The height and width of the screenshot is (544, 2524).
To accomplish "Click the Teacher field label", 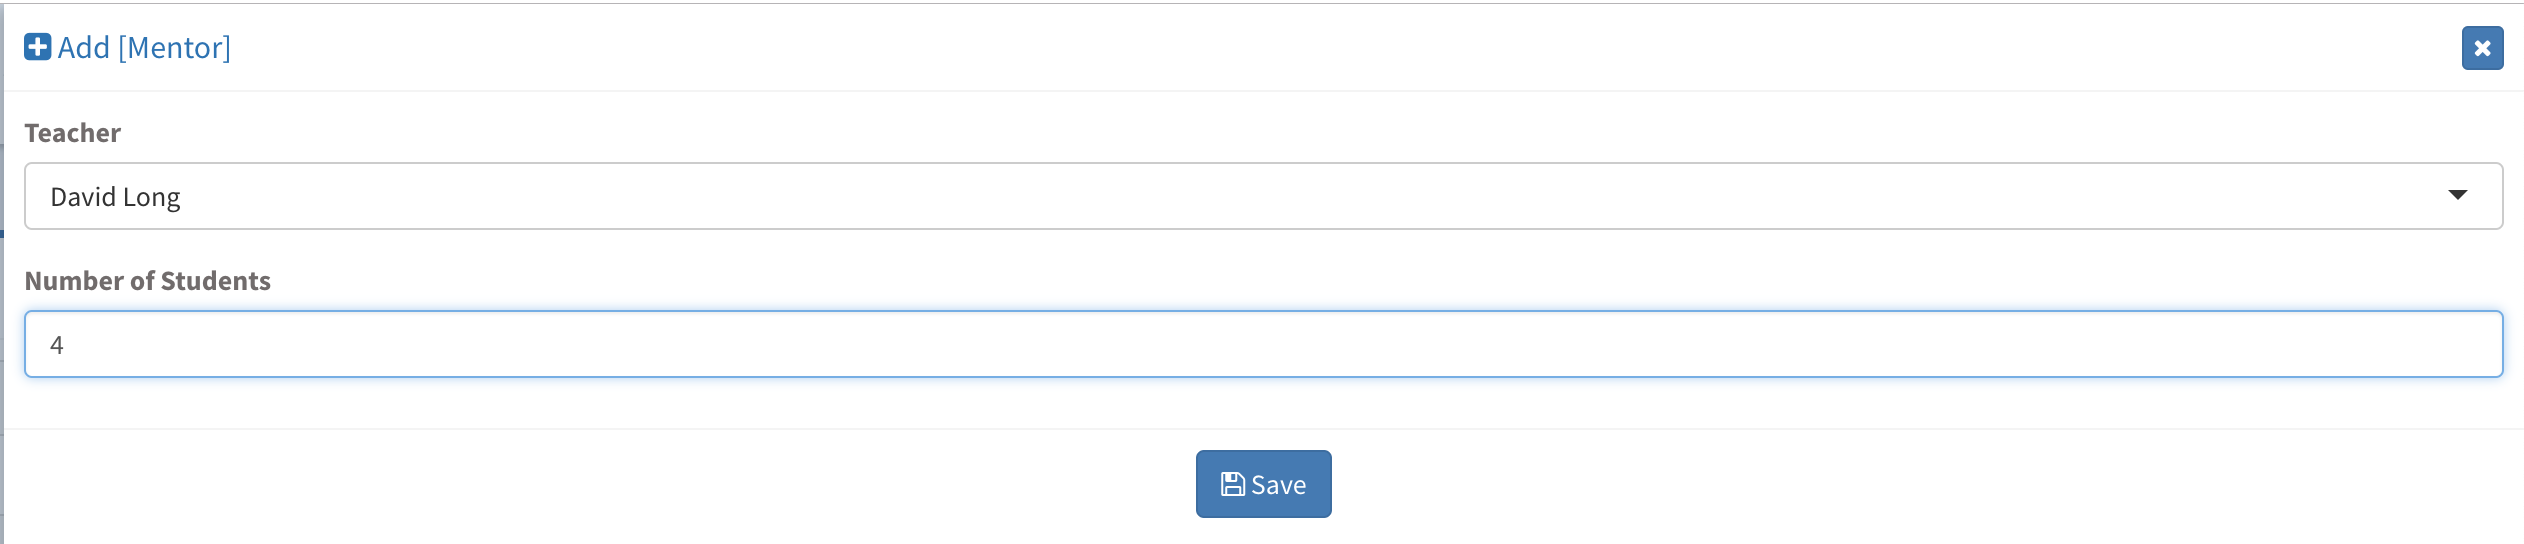I will point(72,133).
